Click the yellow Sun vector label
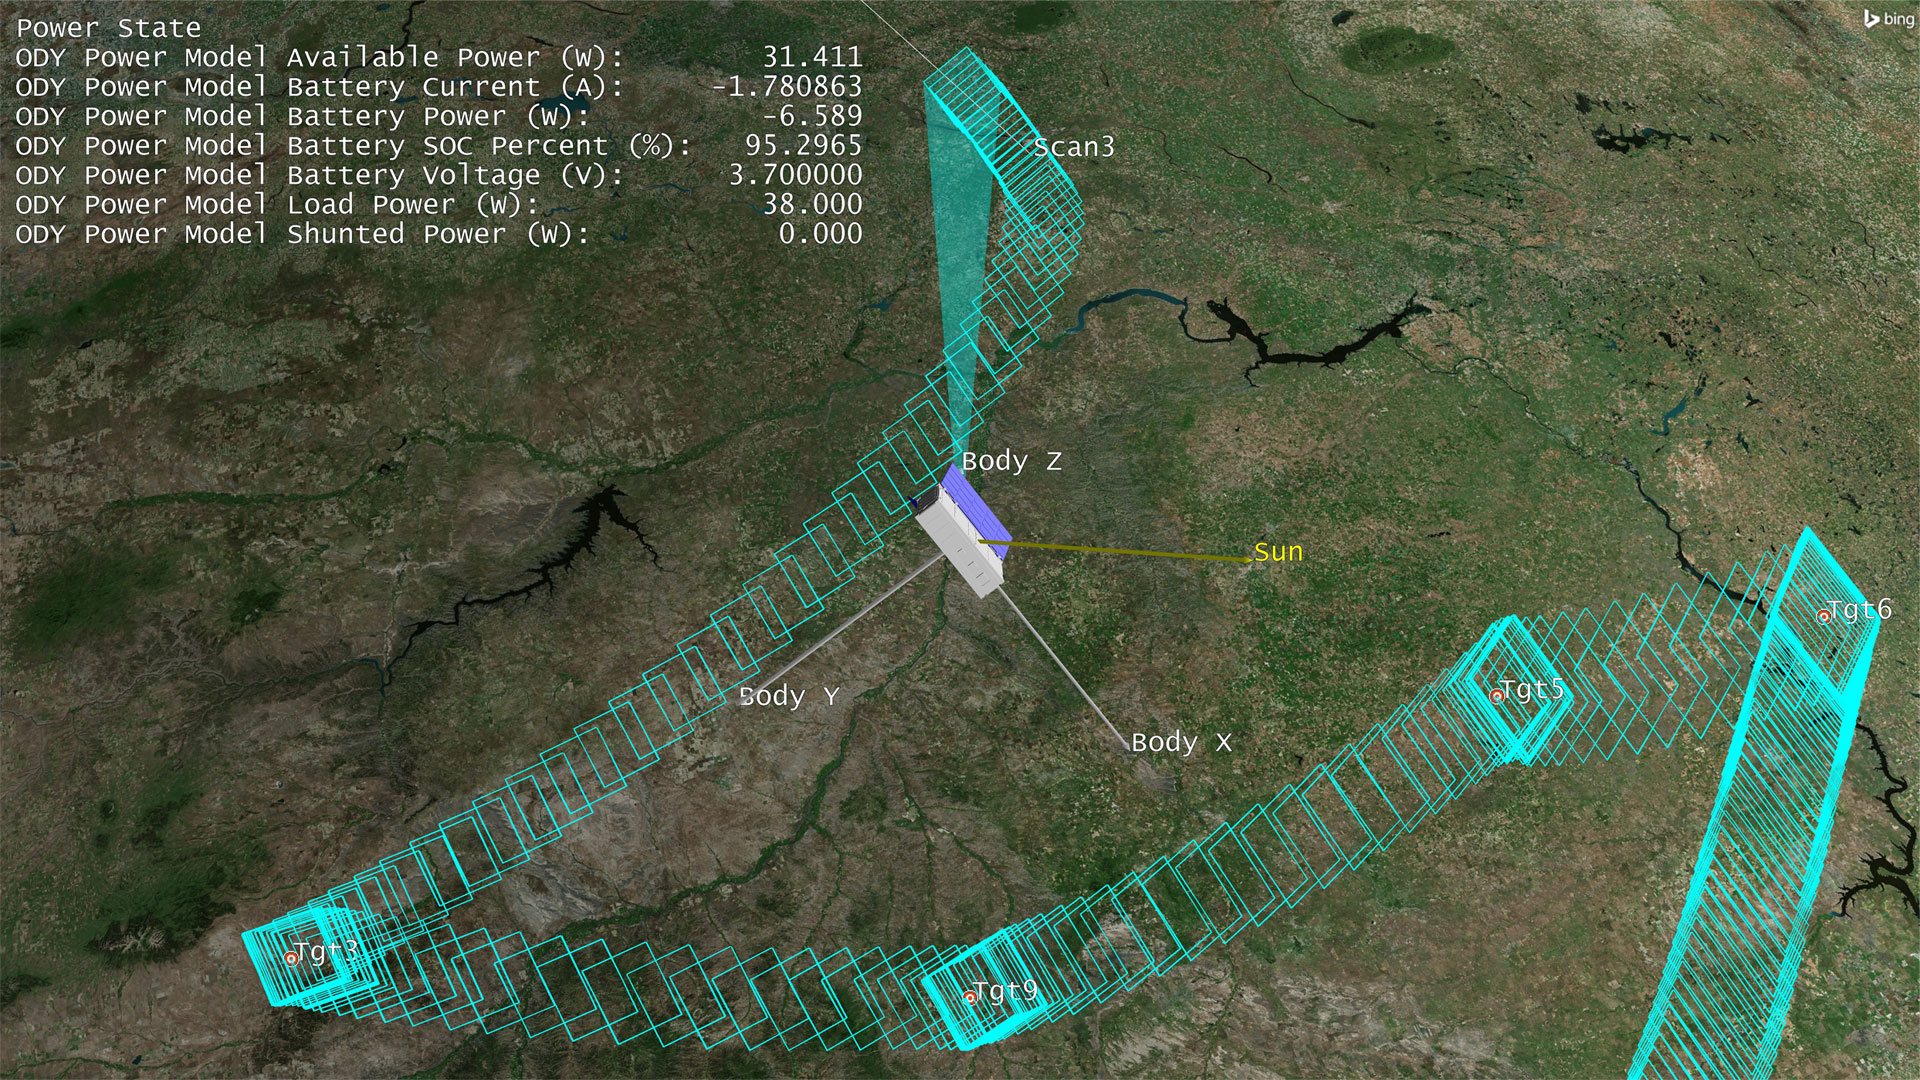 point(1278,552)
